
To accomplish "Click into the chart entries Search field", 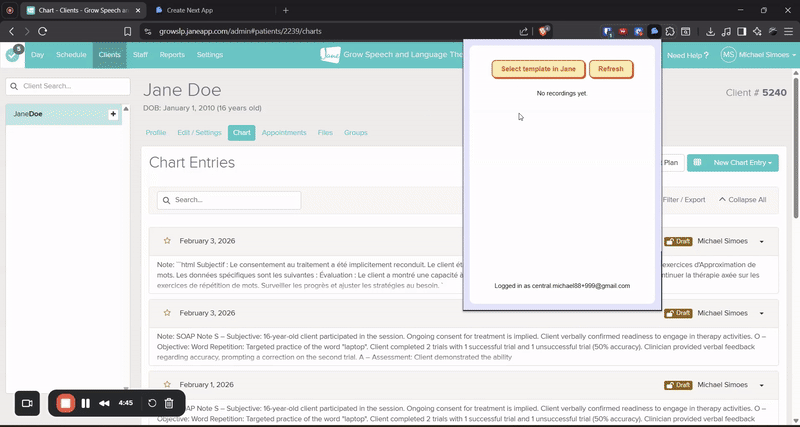I will [x=230, y=200].
